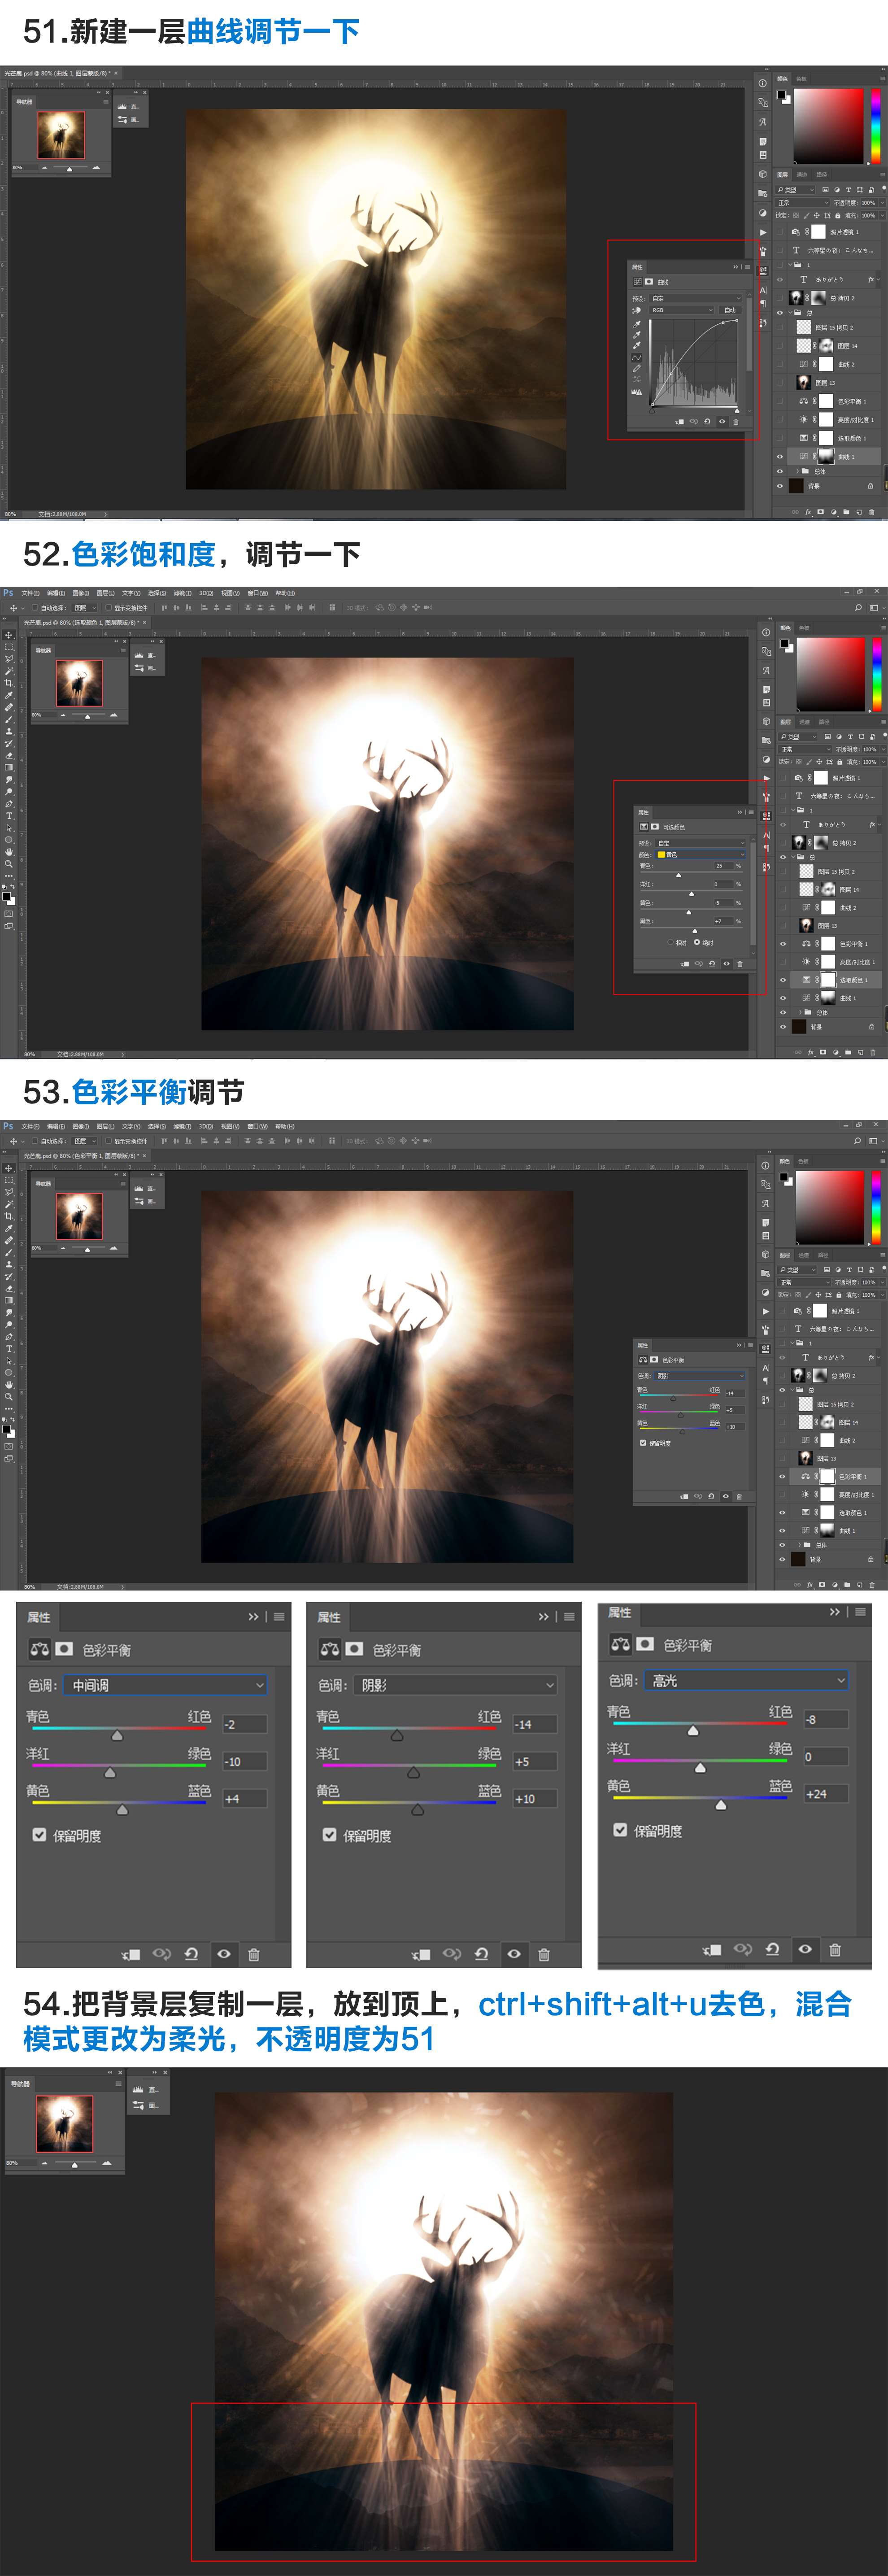Select Pen tool in step 52 toolbar
This screenshot has height=2576, width=888.
click(x=9, y=804)
